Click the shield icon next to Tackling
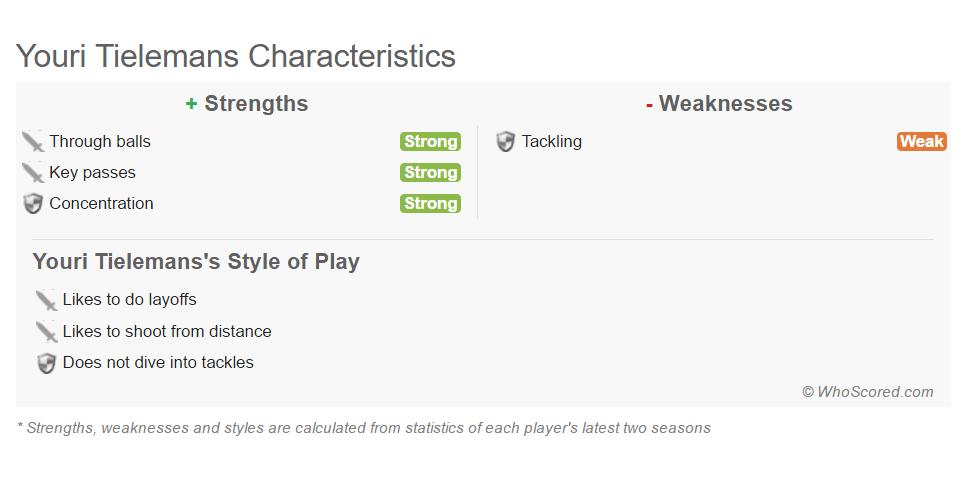This screenshot has width=971, height=486. pos(506,142)
